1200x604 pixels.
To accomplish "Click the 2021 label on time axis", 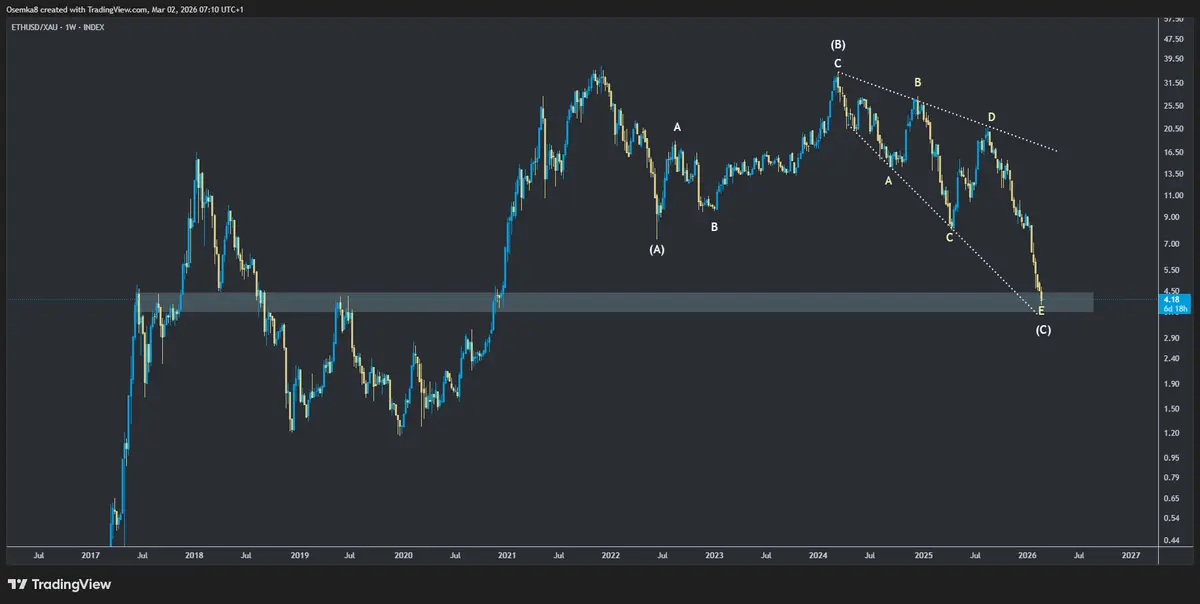I will pyautogui.click(x=507, y=554).
